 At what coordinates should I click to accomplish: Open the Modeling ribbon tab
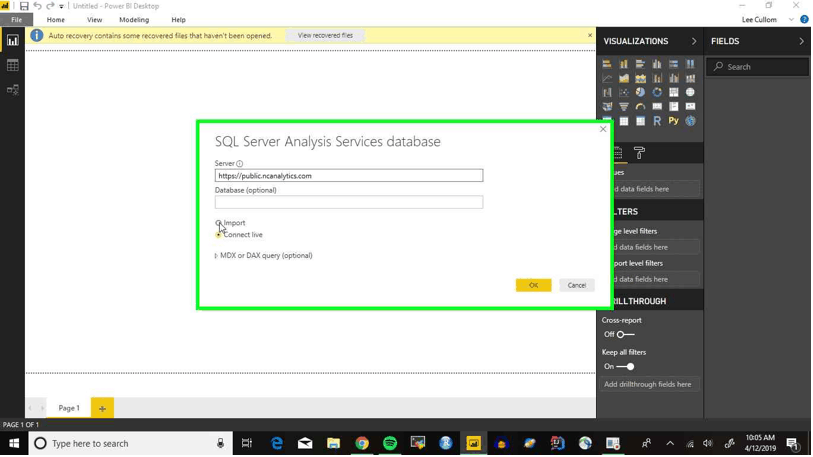pos(134,20)
